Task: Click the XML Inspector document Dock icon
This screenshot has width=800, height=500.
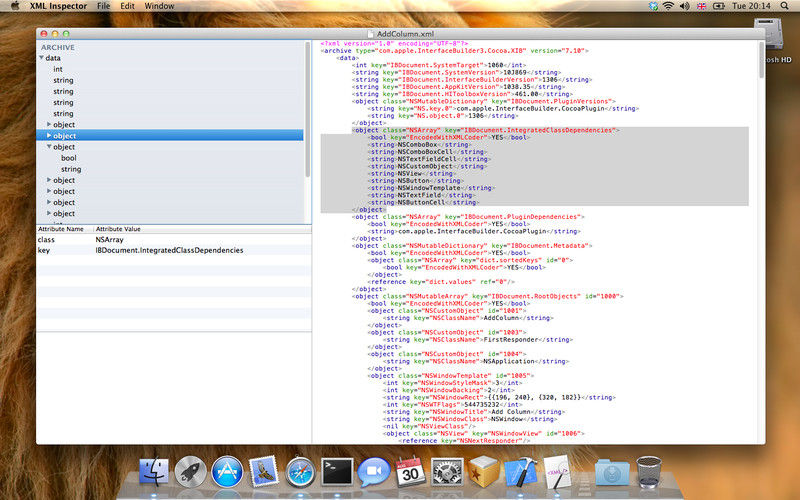Action: [557, 471]
